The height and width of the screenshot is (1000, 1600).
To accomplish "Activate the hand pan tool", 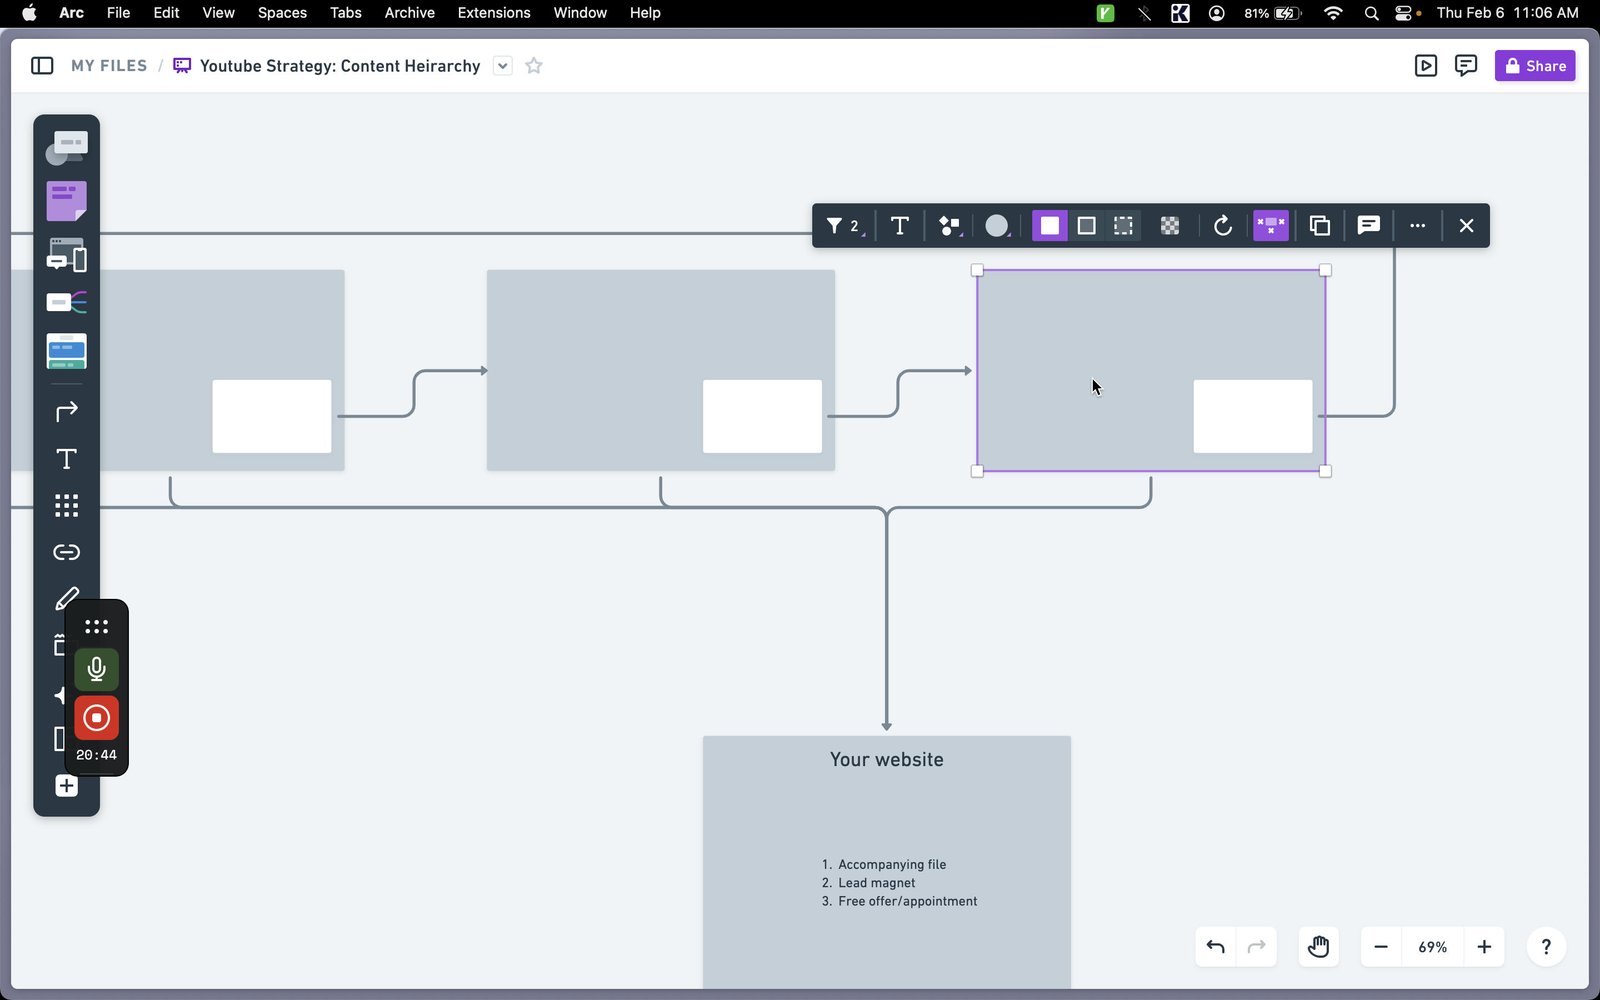I will click(x=1319, y=947).
